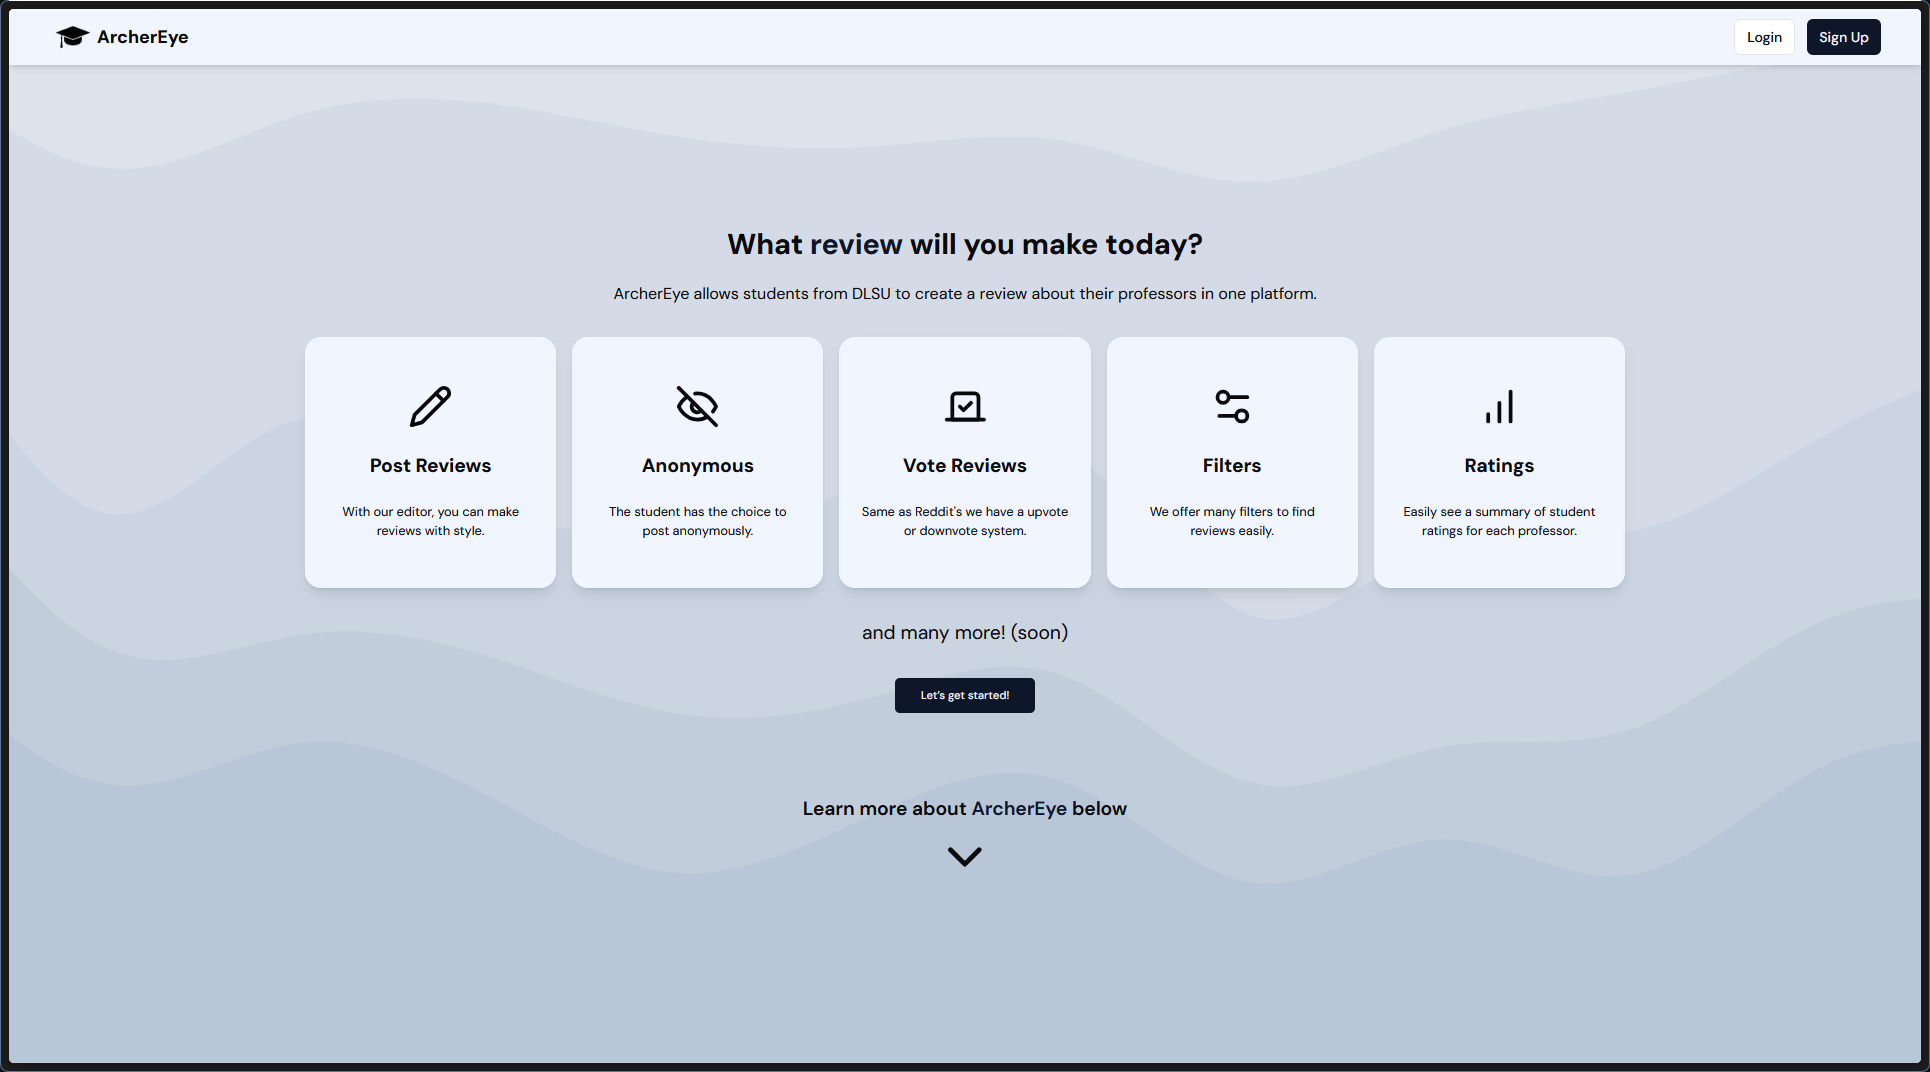Click the ArcherEye graduation cap logo
Screen dimensions: 1930x1072
(x=71, y=36)
